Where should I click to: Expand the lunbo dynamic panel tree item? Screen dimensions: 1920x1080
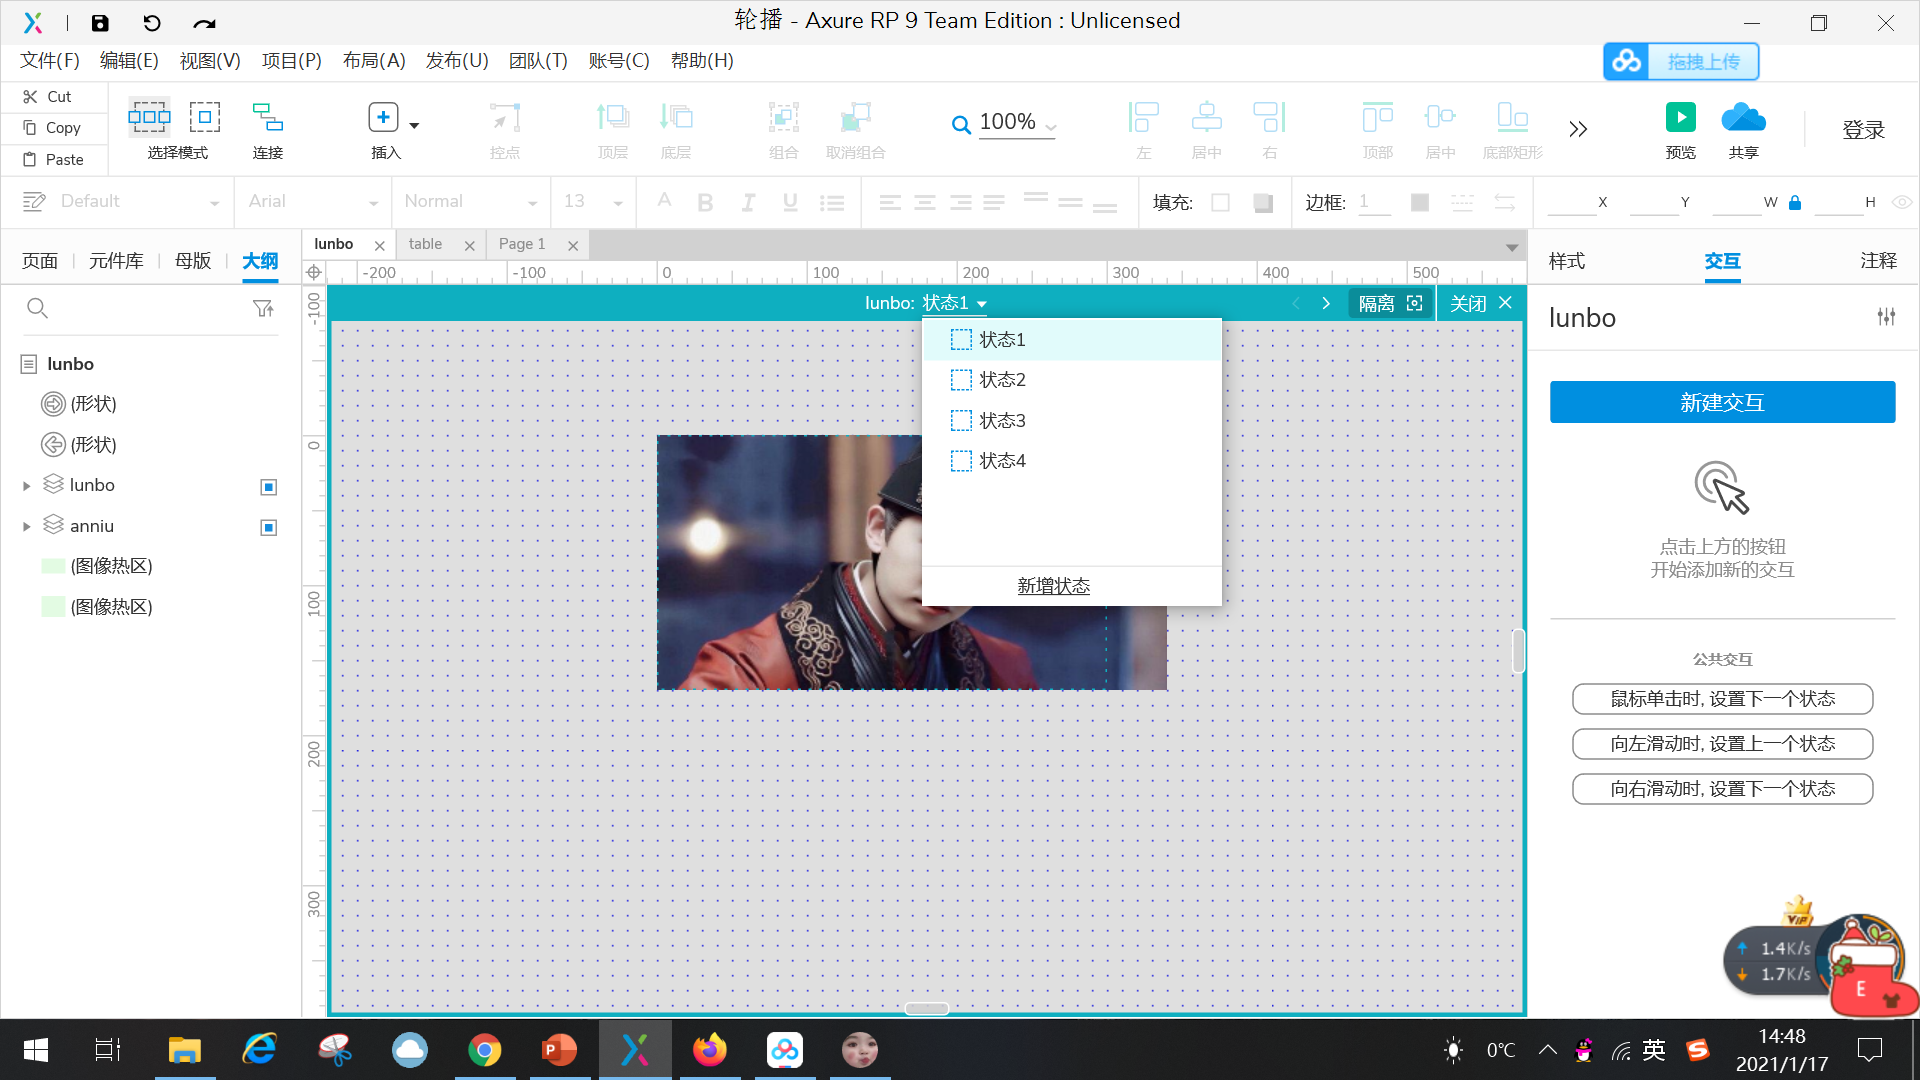point(27,486)
